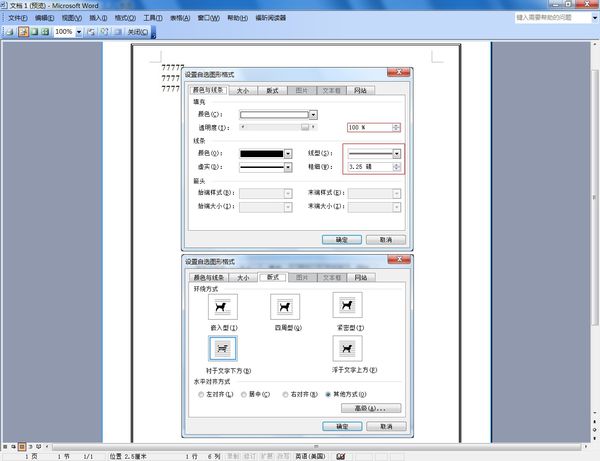Toggle the Magnifier tool in preview toolbar
This screenshot has width=600, height=461.
[23, 32]
